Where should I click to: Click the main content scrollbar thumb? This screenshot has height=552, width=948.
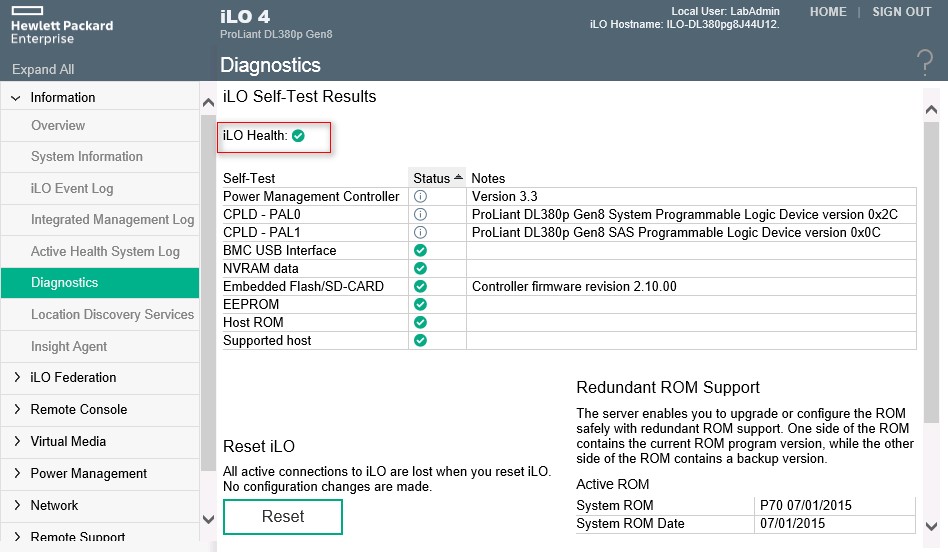click(x=932, y=272)
